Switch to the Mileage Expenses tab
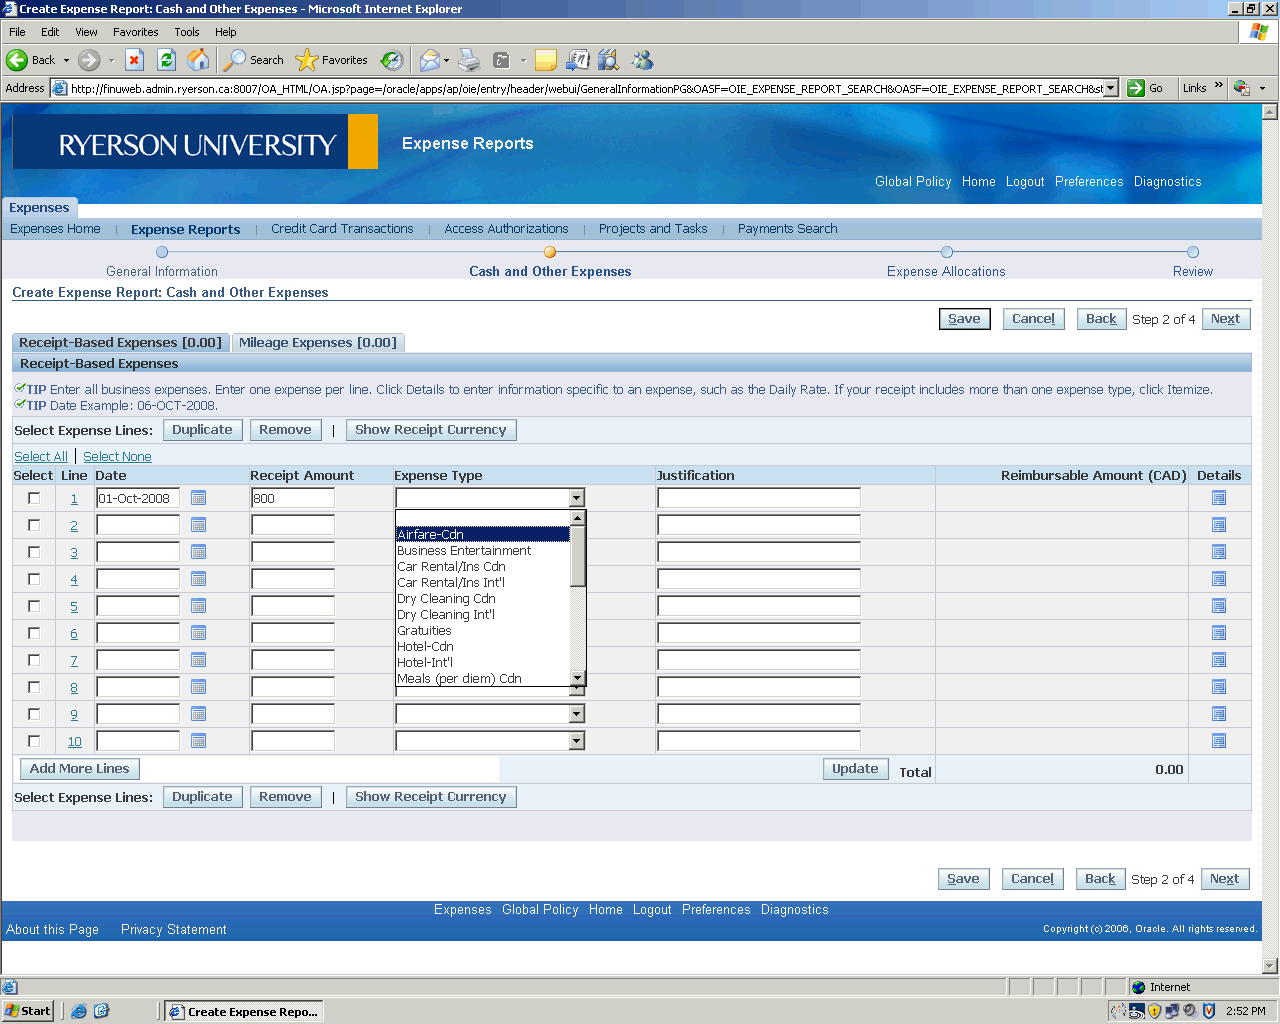Screen dimensions: 1280x1024 click(x=317, y=343)
